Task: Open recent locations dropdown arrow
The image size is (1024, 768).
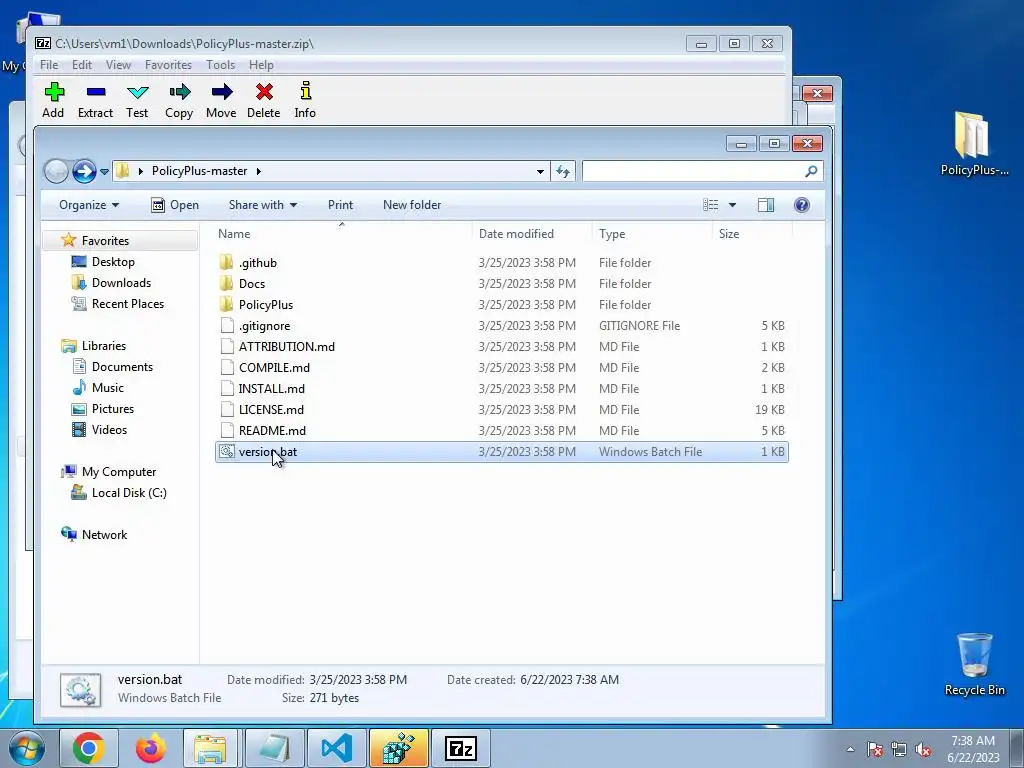Action: 104,172
